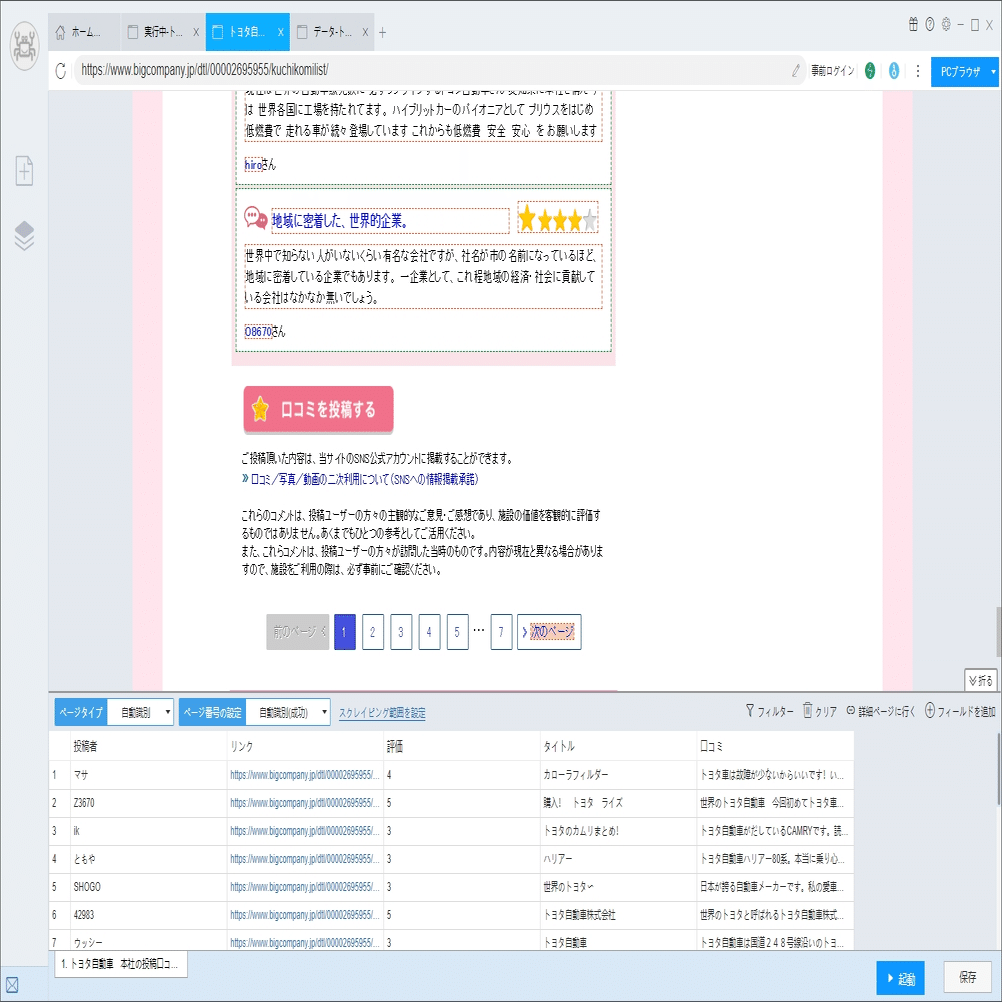The image size is (1002, 1002).
Task: Open review title 地域に密着した、世界的企業。
Action: coord(340,221)
